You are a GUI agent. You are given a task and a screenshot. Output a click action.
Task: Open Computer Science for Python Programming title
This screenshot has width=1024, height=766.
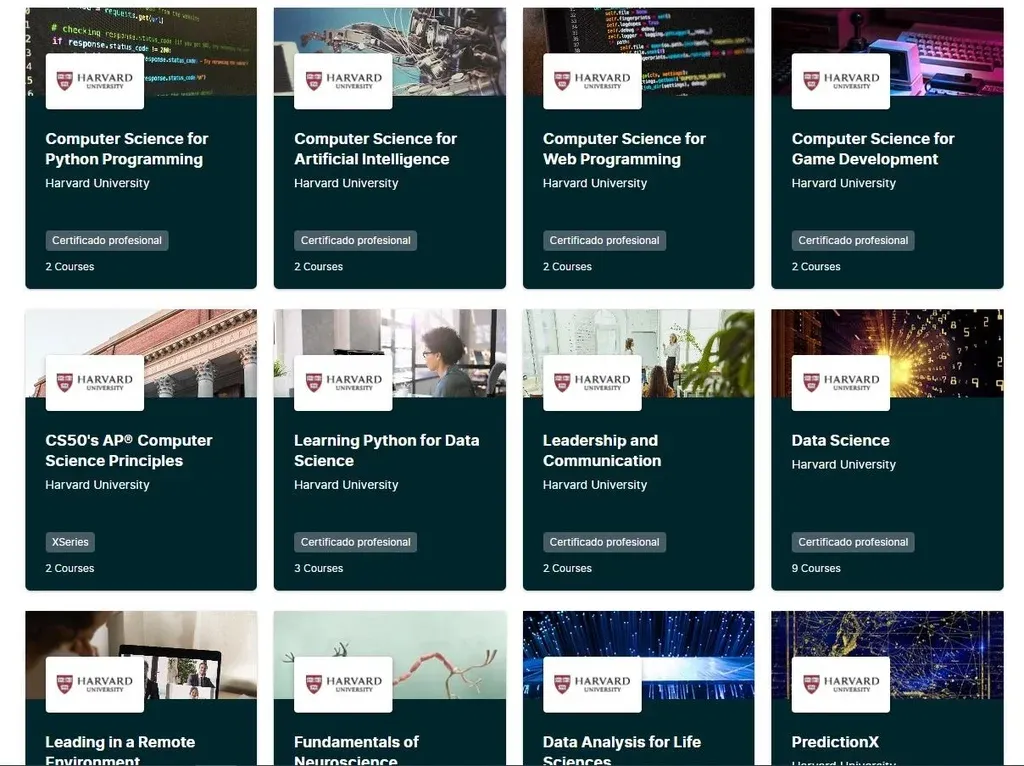127,149
